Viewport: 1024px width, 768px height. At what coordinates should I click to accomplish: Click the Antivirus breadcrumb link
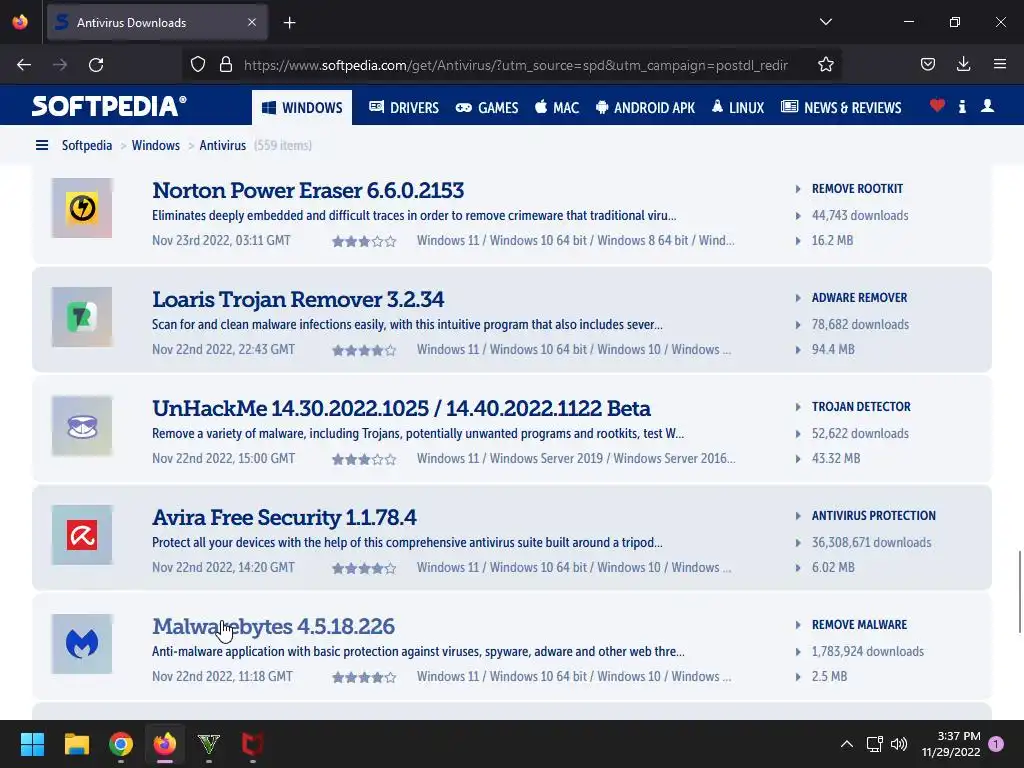coord(223,145)
